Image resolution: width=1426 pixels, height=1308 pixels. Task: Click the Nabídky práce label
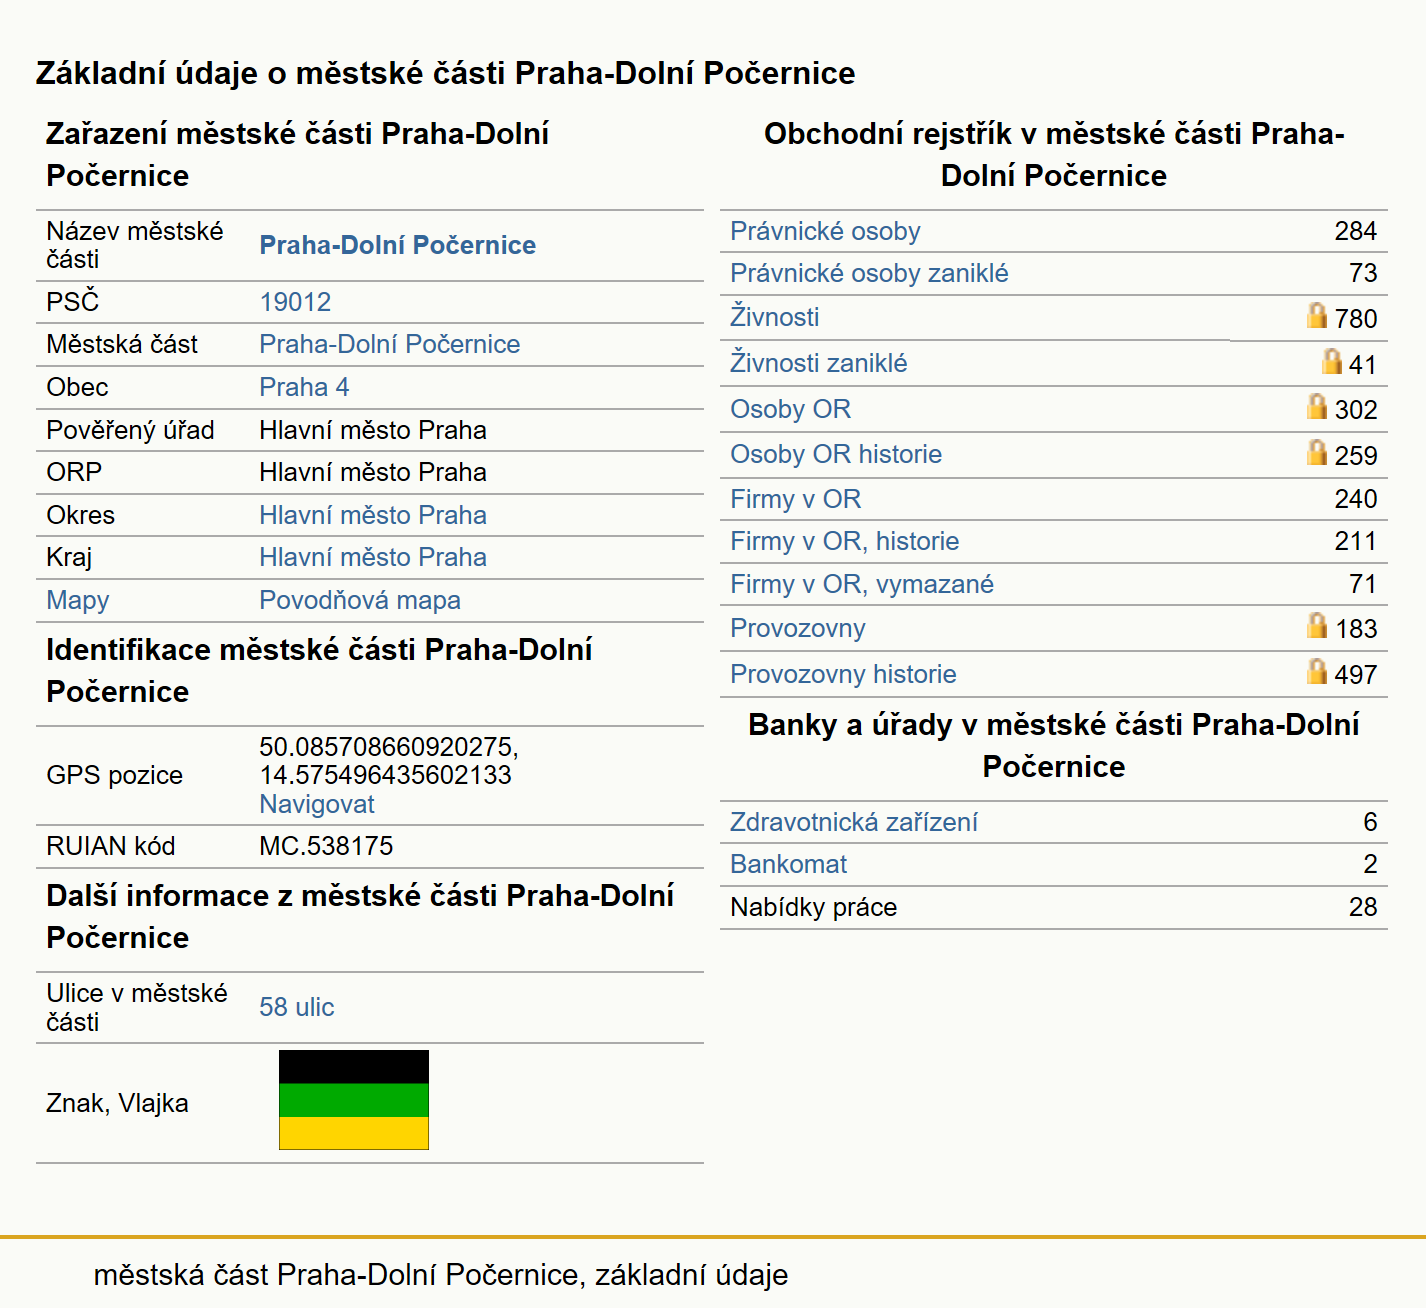coord(813,907)
